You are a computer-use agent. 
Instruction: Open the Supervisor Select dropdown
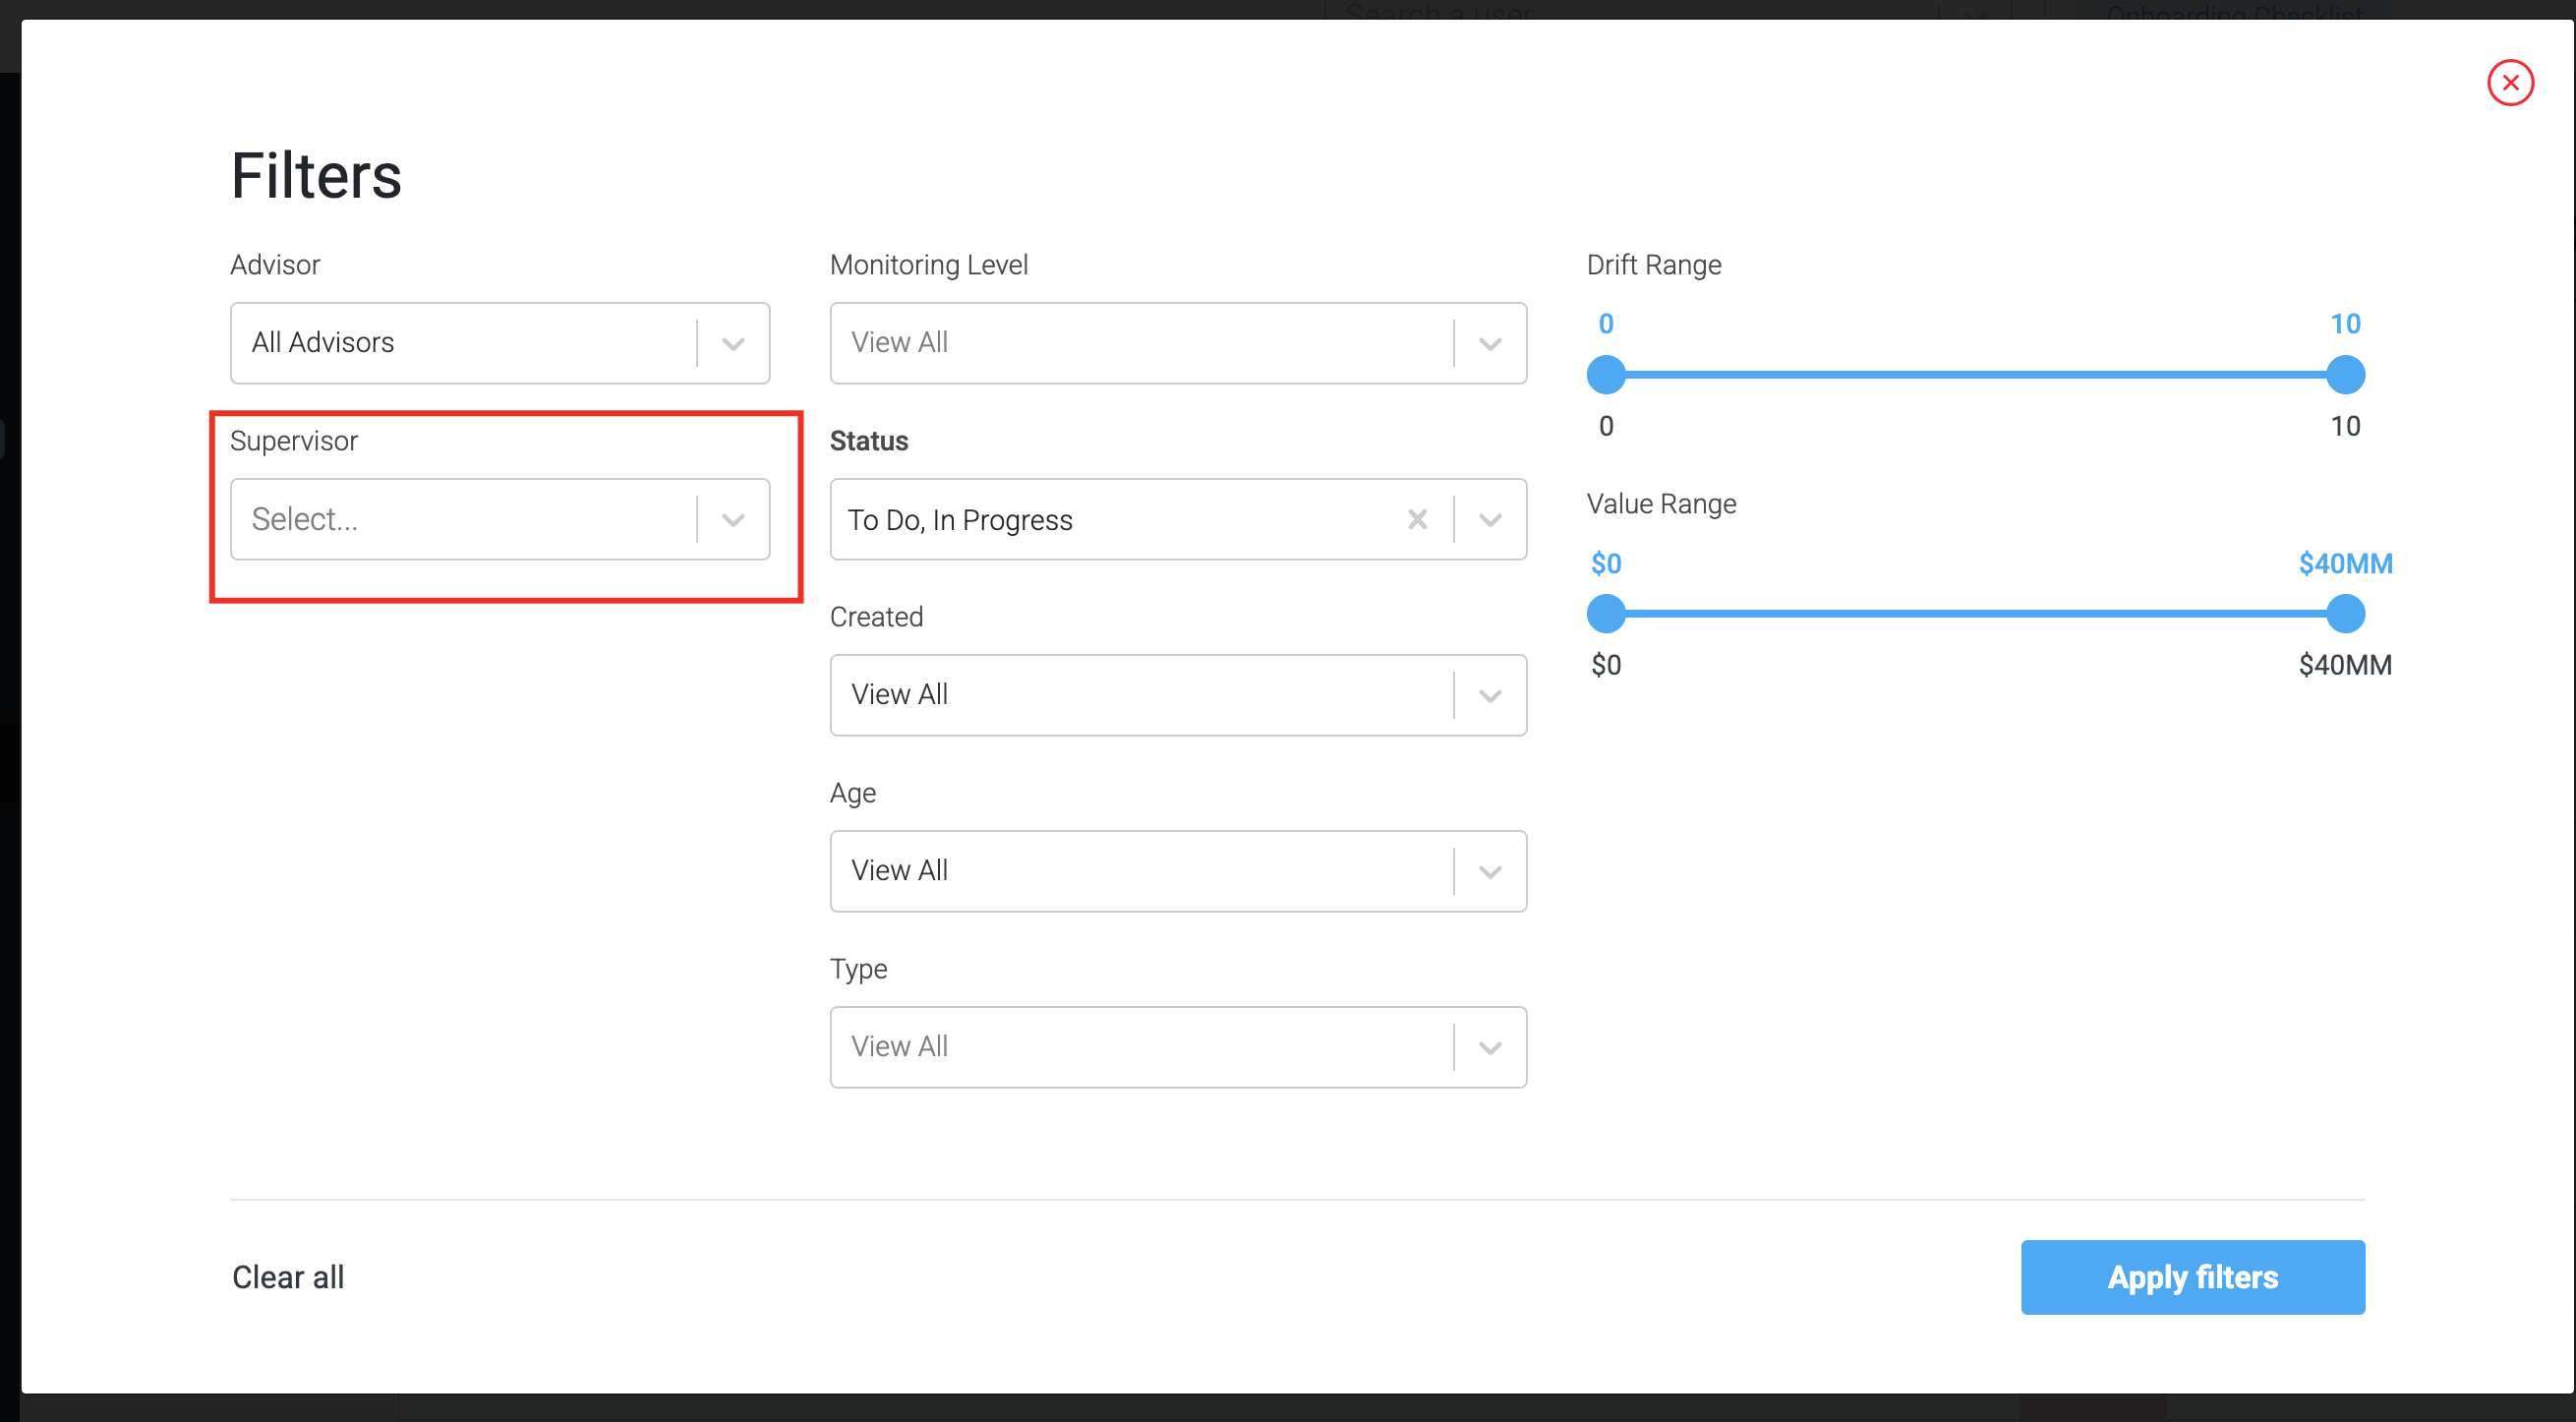[x=500, y=519]
